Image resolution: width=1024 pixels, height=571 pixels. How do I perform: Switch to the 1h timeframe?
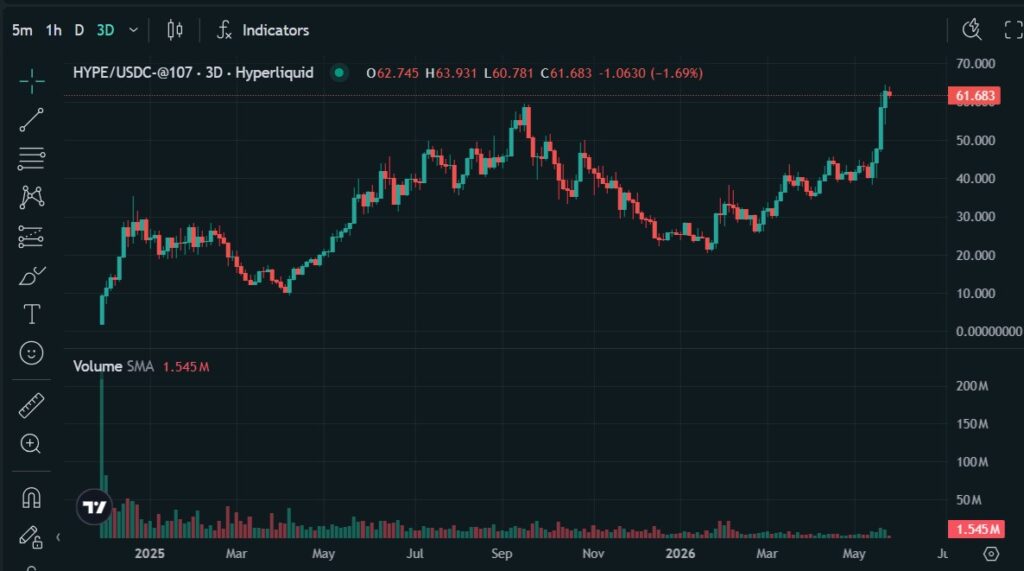[x=54, y=30]
